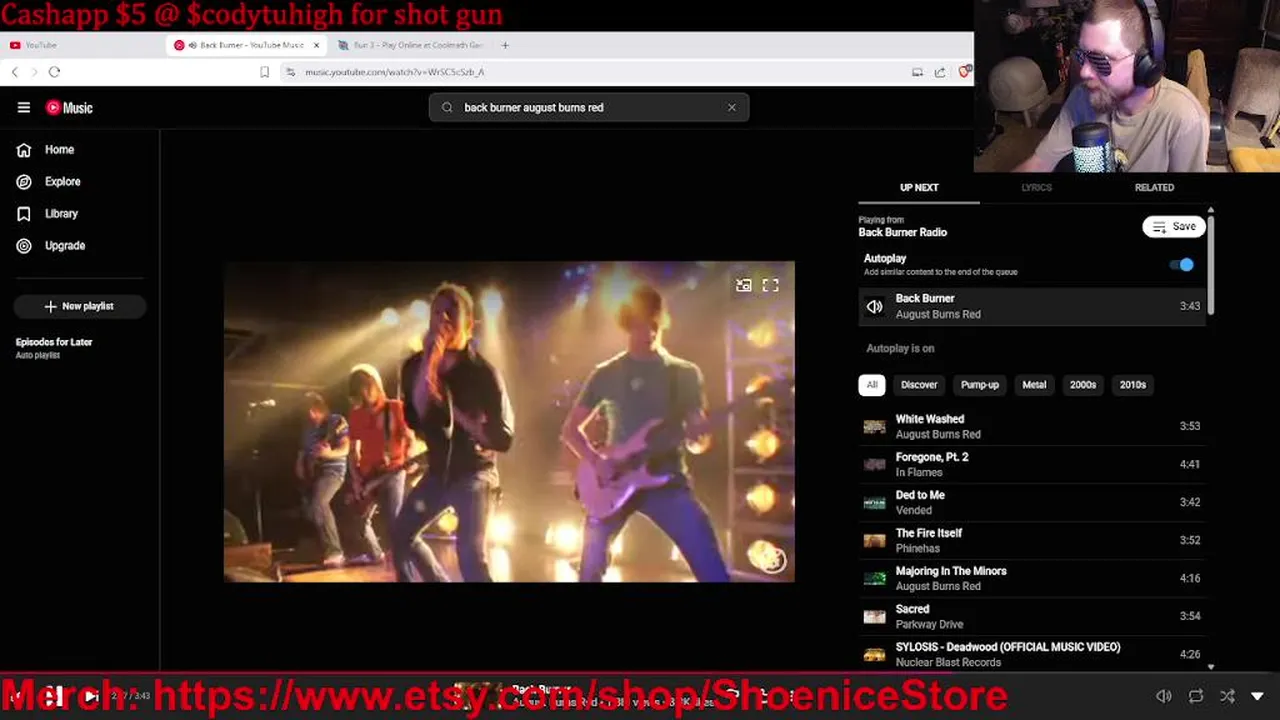This screenshot has width=1280, height=720.
Task: Click the address bar URL
Action: click(x=395, y=72)
